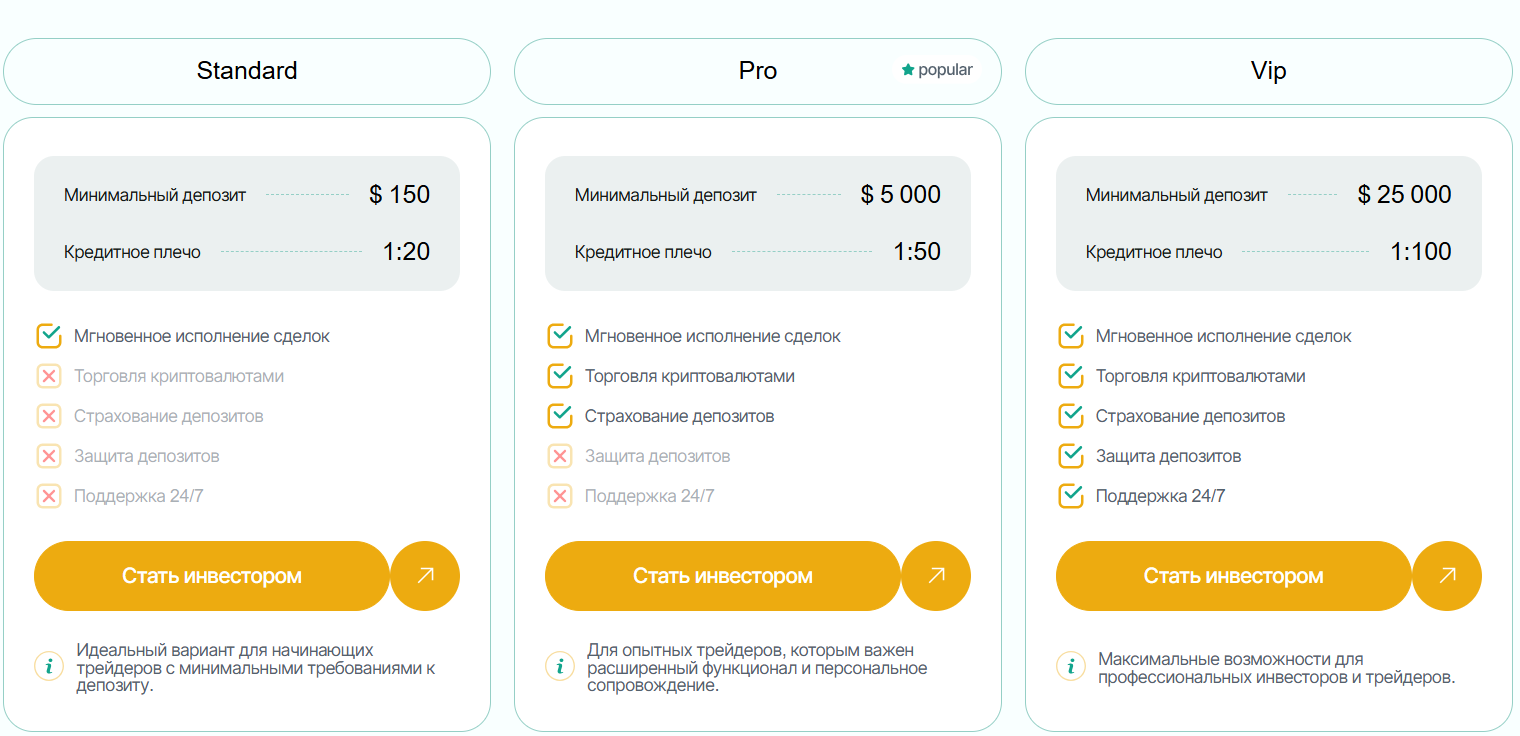Image resolution: width=1520 pixels, height=736 pixels.
Task: Click the $ 25 000 minimum deposit value
Action: [1404, 195]
